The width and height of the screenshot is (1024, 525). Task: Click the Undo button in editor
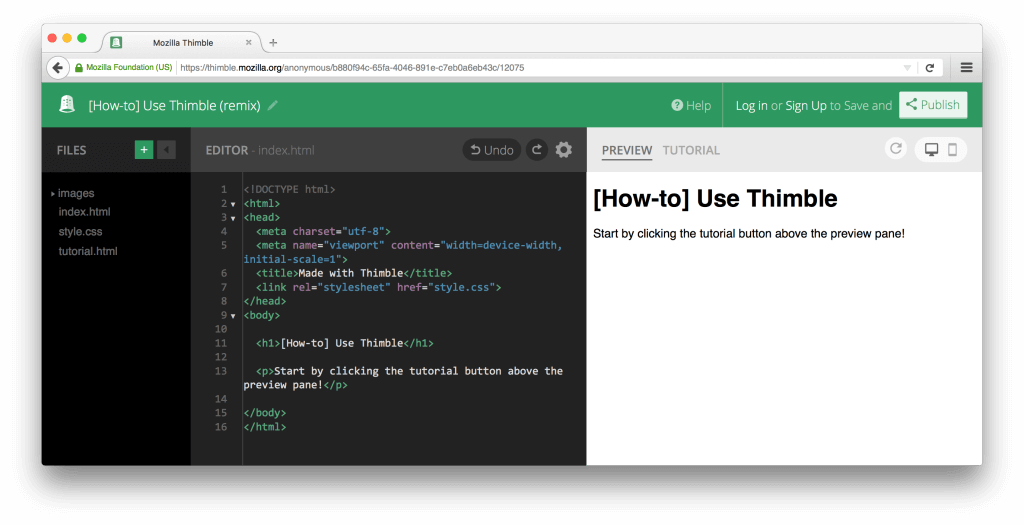point(492,150)
